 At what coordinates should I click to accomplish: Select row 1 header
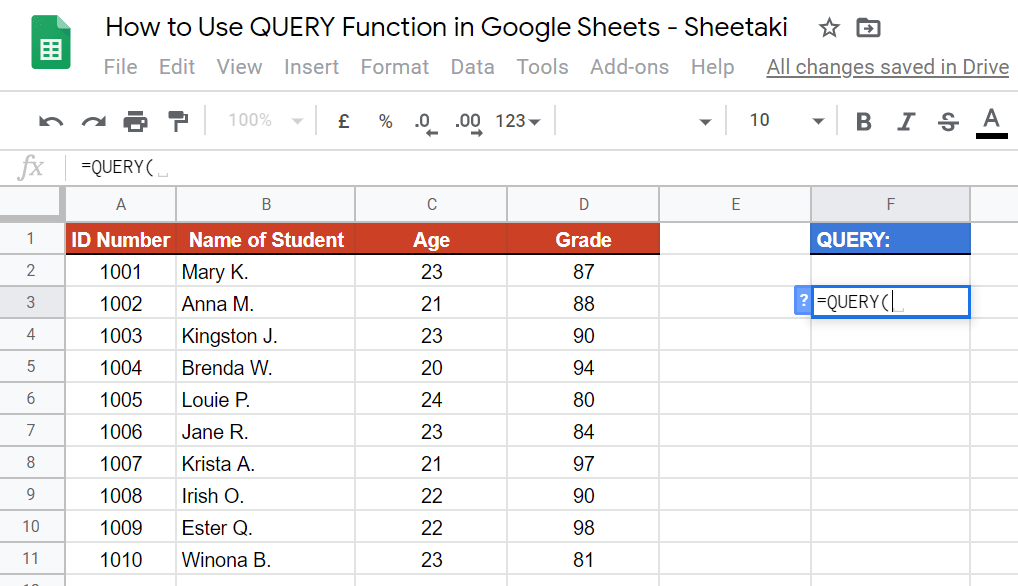[32, 239]
